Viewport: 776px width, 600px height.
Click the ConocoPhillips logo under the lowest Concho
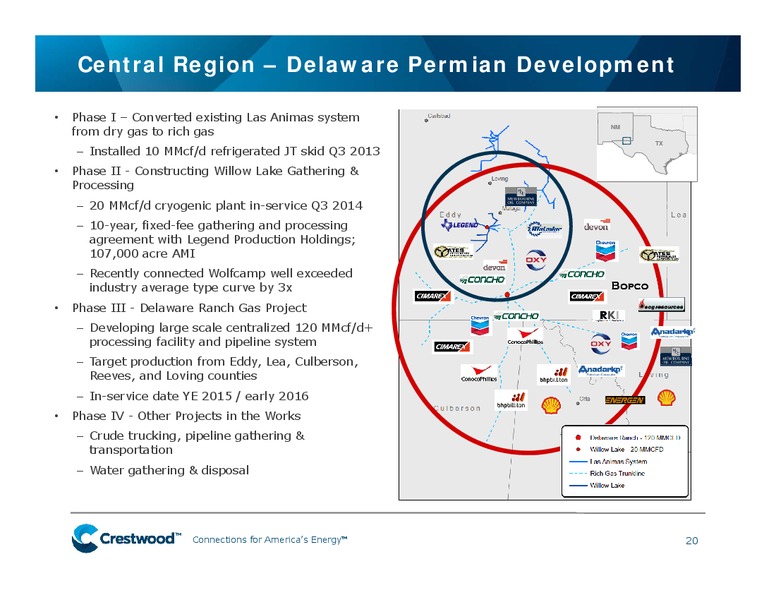point(525,337)
